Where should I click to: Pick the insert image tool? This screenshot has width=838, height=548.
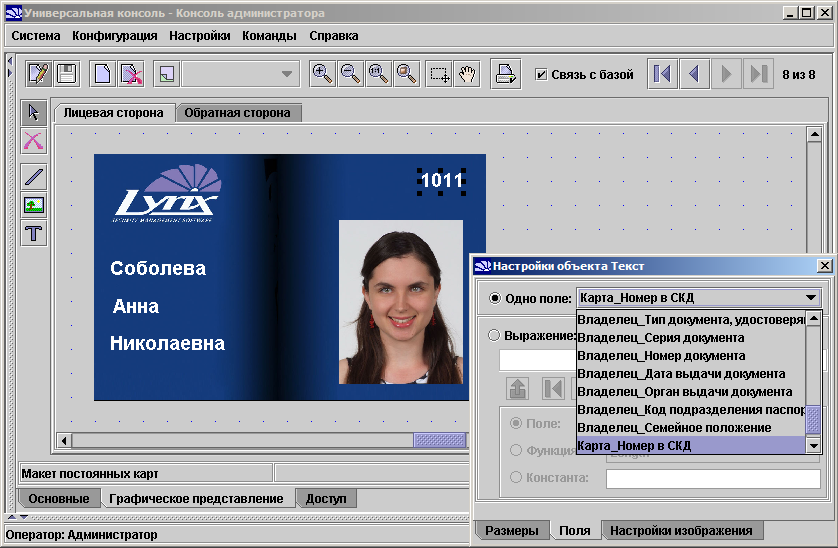click(x=34, y=205)
